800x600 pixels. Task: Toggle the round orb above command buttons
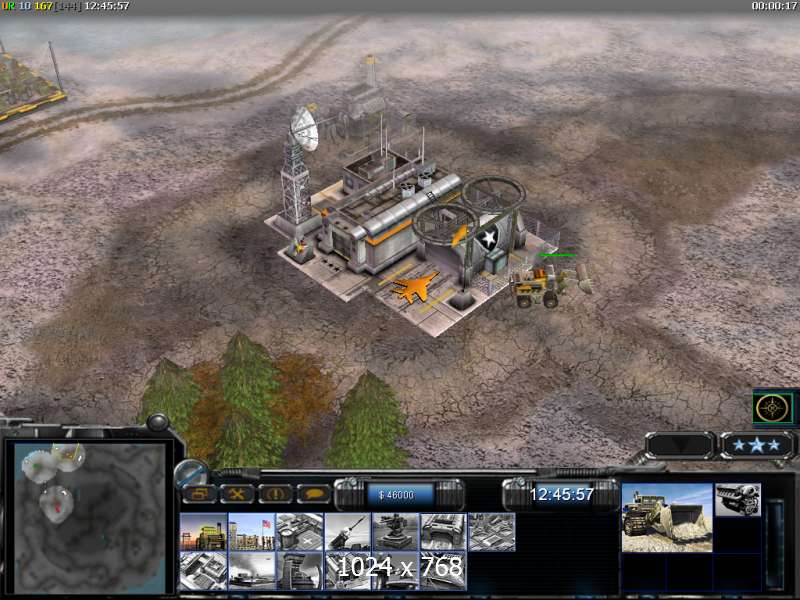[191, 473]
